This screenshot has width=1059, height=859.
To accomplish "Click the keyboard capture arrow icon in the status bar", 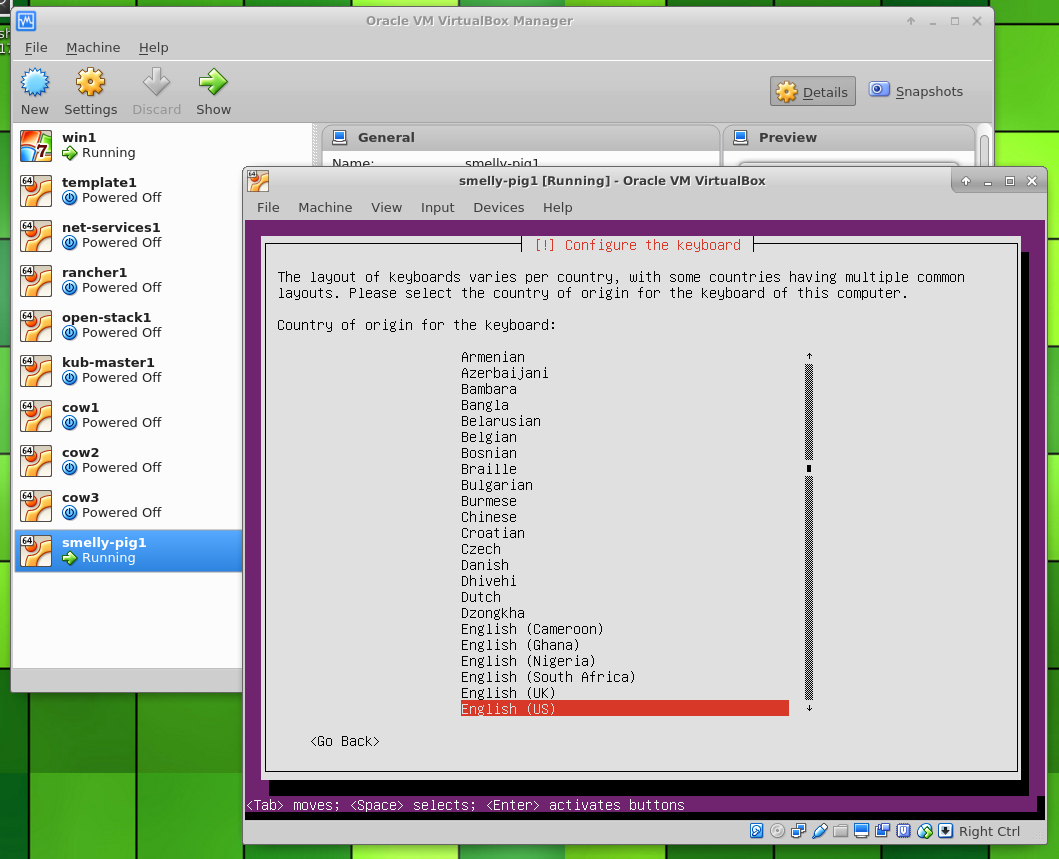I will pyautogui.click(x=946, y=831).
